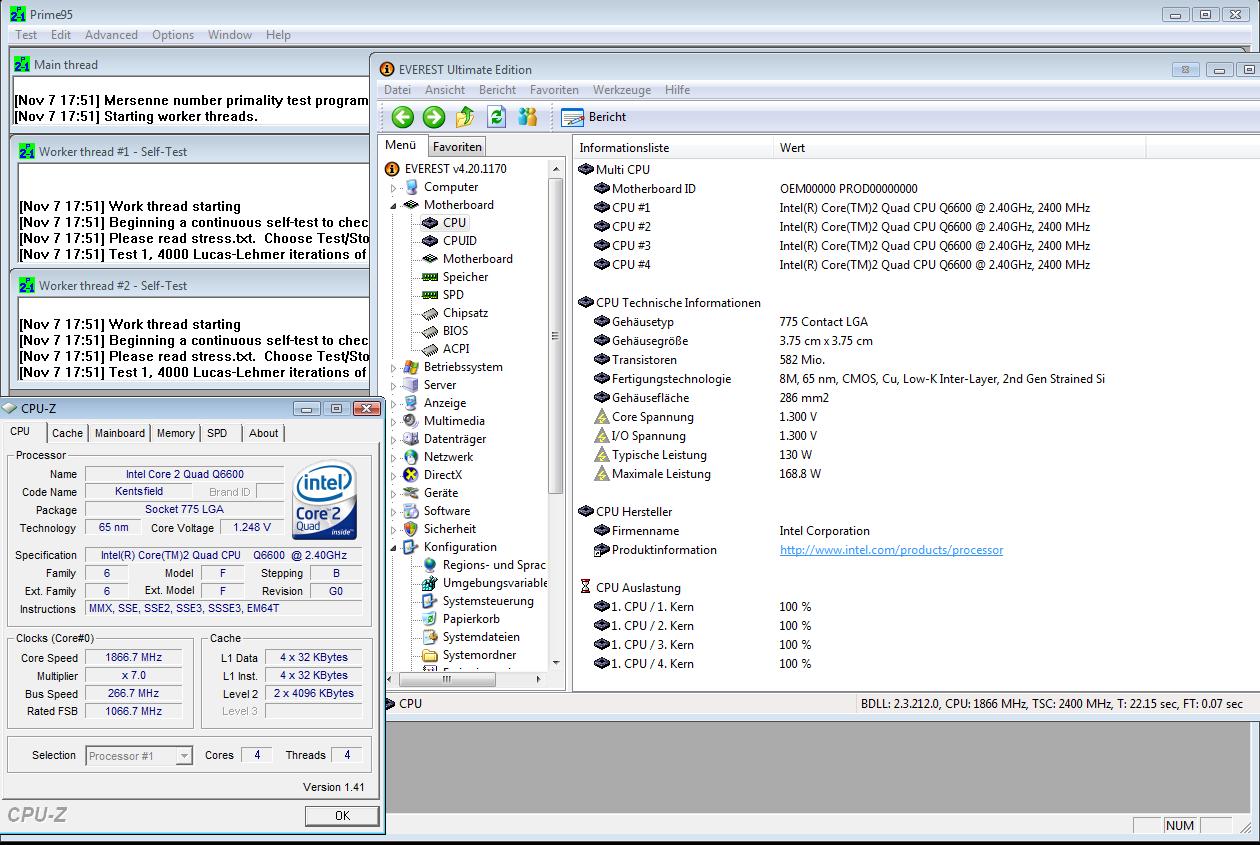Open the Werkzeuge menu in EVEREST
Image resolution: width=1260 pixels, height=845 pixels.
coord(621,90)
